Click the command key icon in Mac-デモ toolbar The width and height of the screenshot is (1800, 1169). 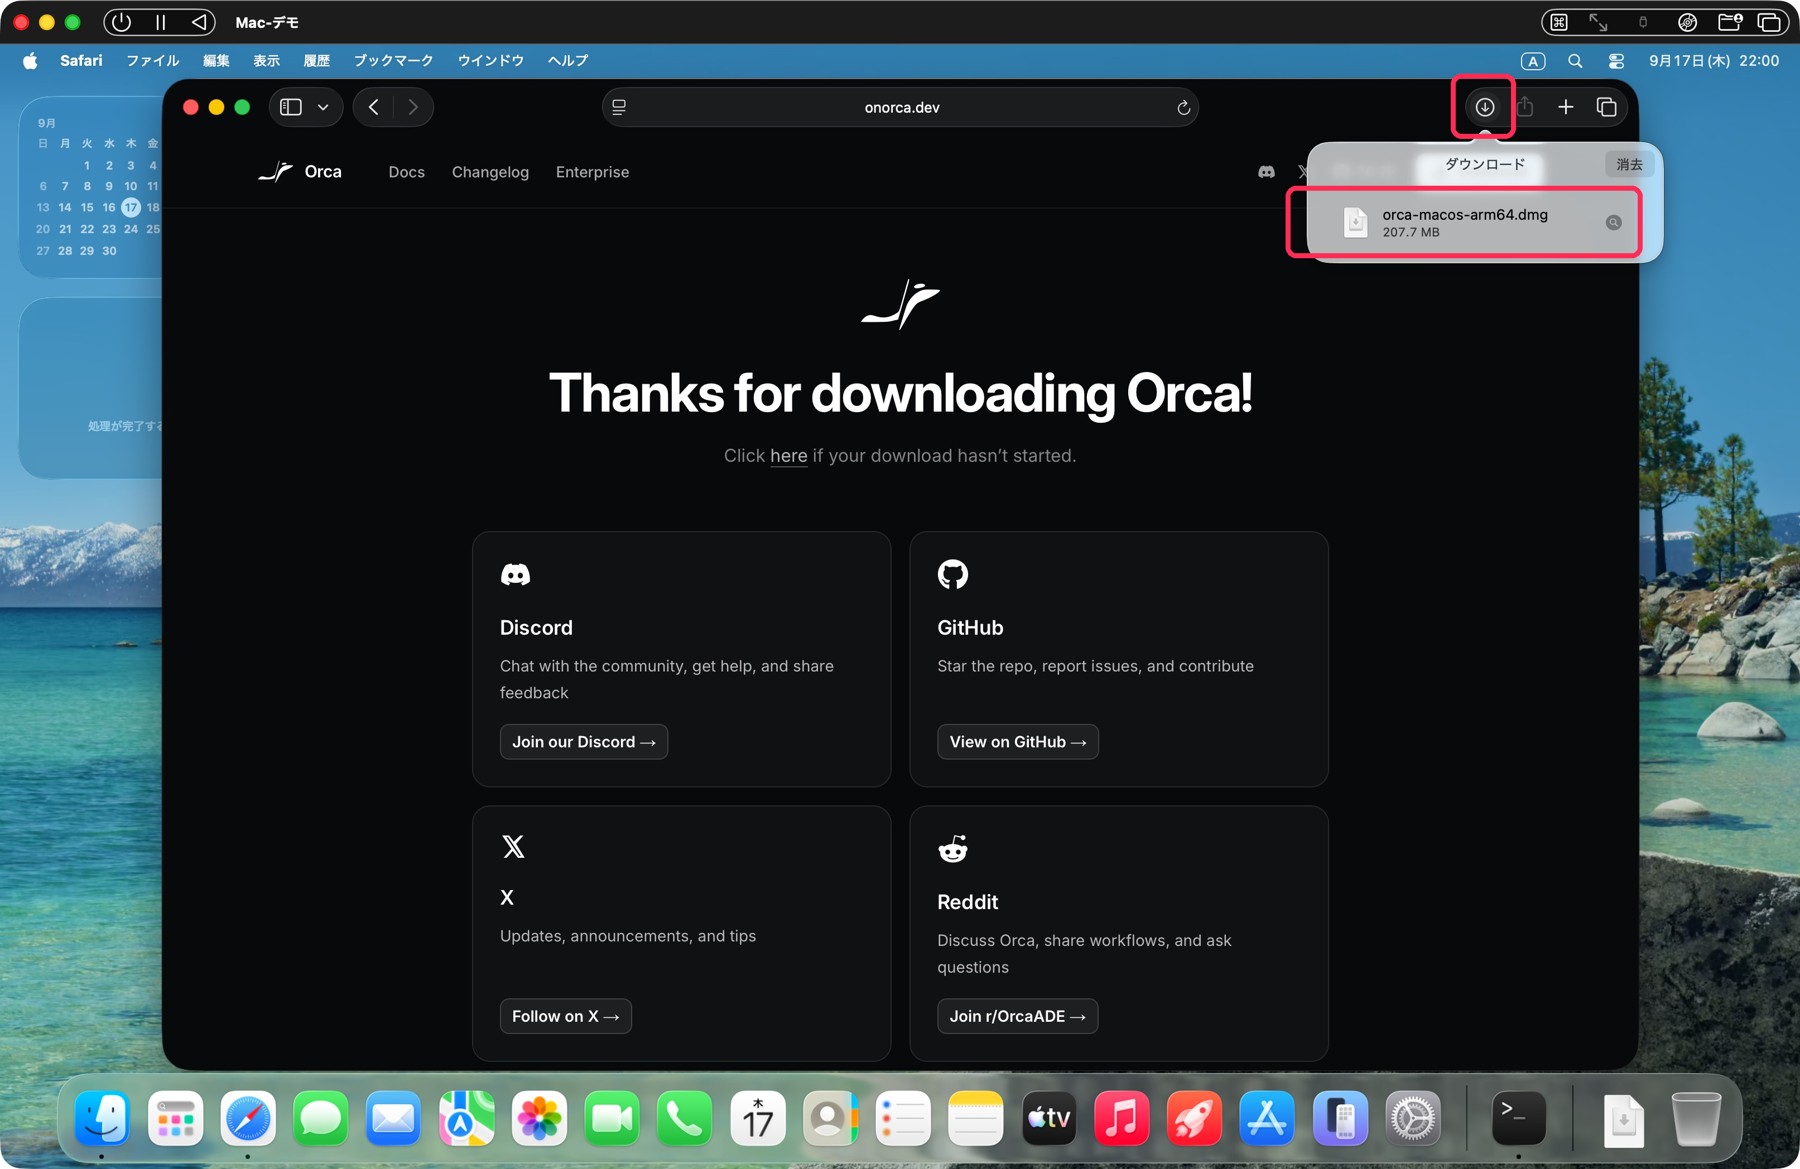[x=1558, y=22]
